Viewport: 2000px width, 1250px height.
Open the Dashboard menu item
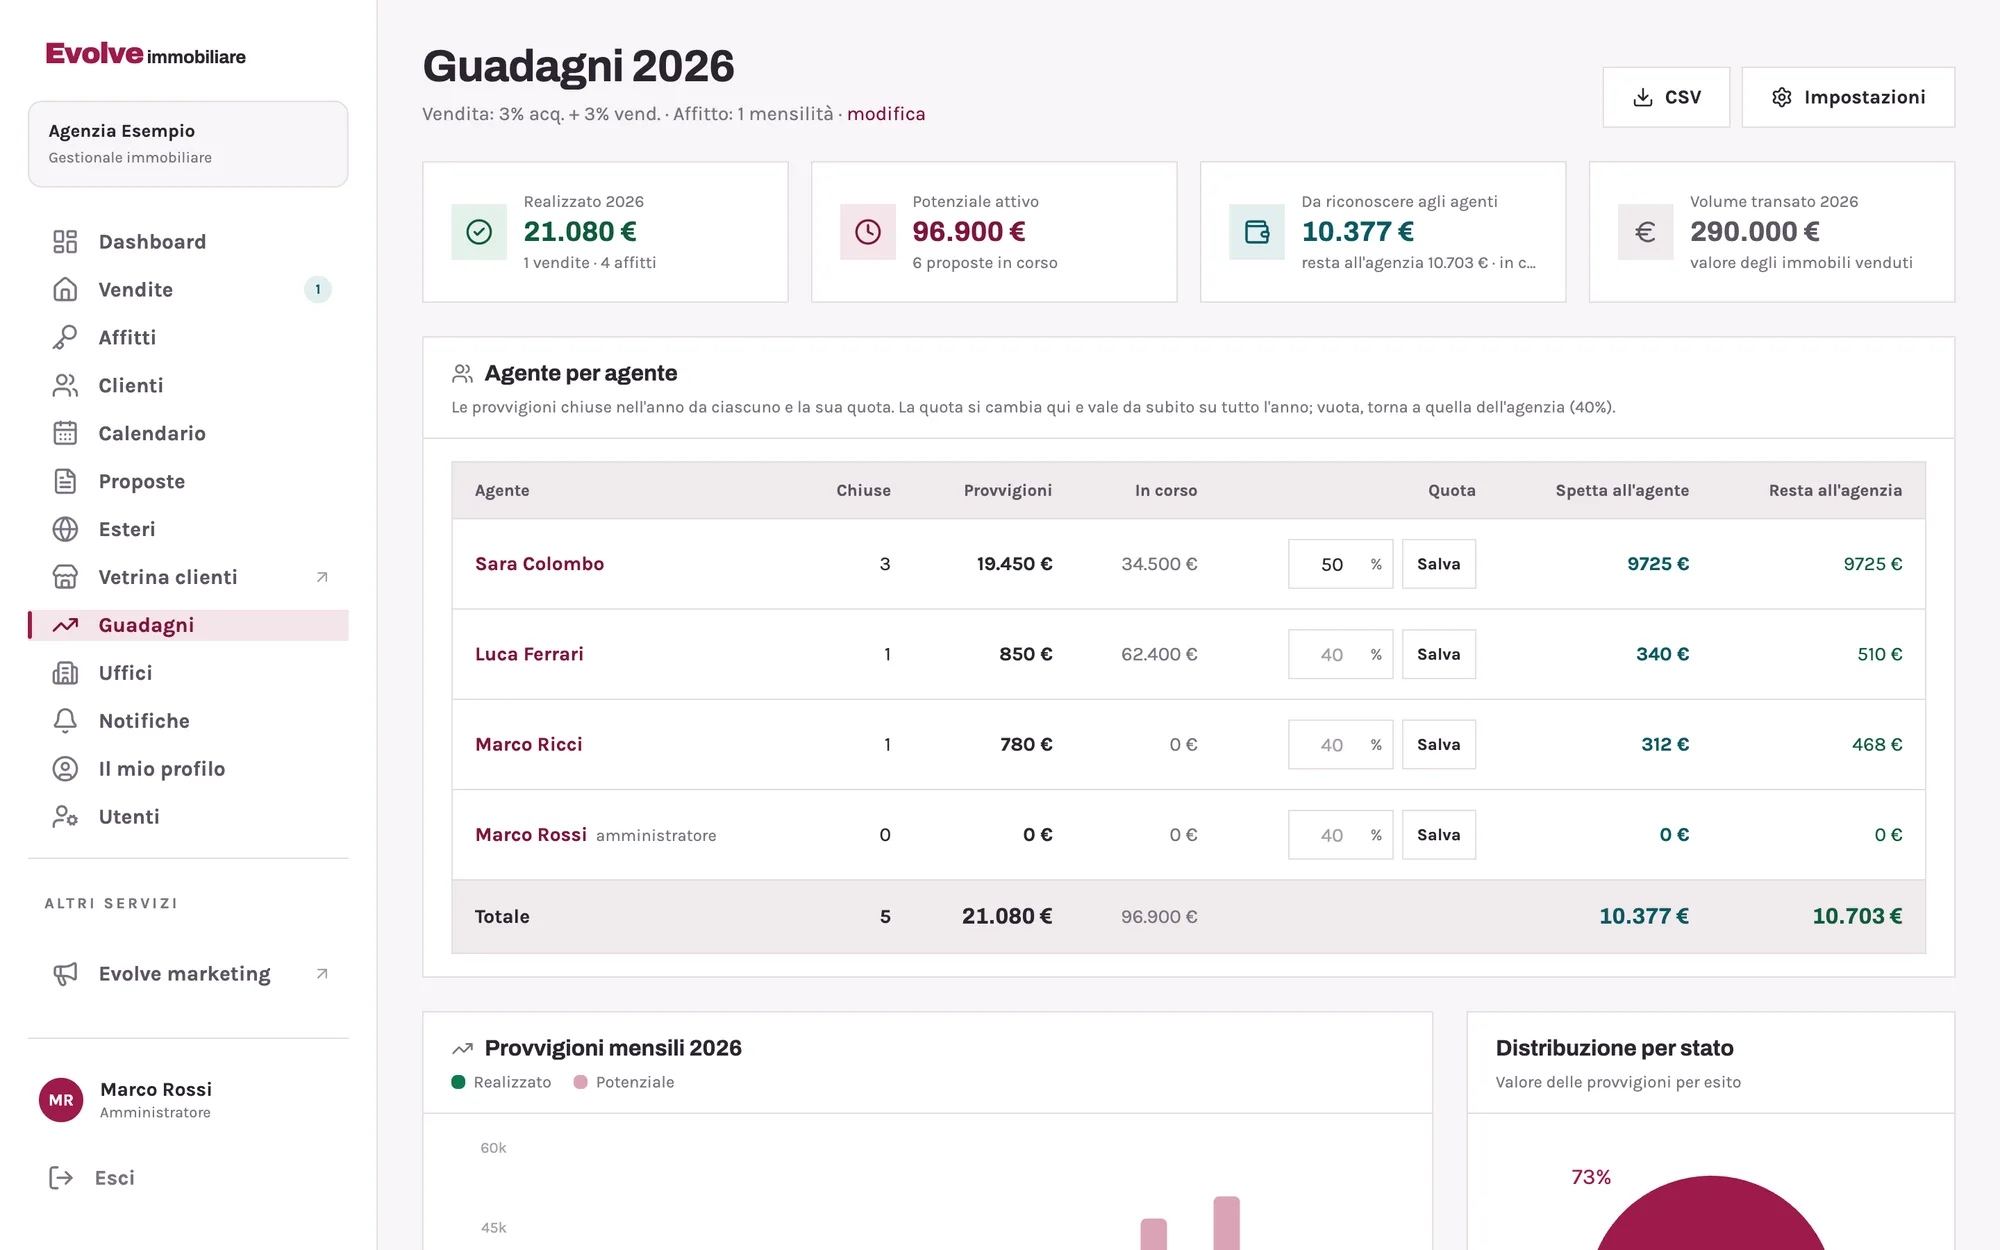click(x=188, y=242)
